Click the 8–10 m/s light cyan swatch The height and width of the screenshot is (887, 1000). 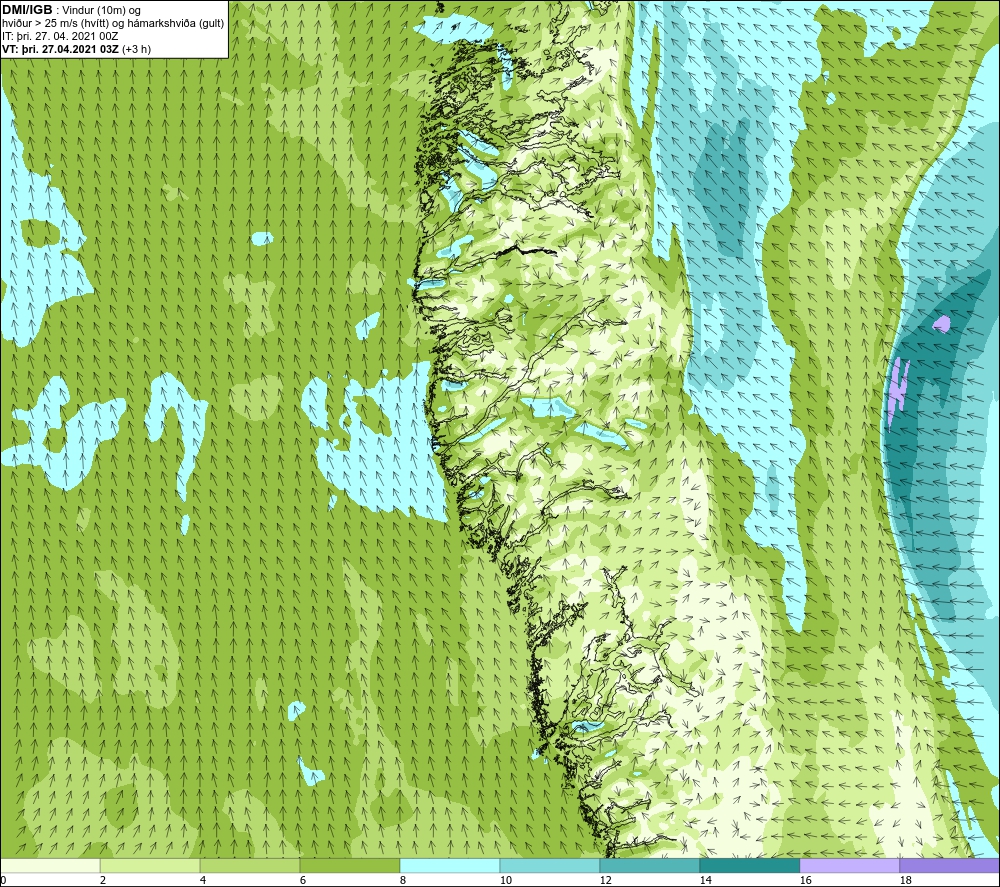[450, 865]
